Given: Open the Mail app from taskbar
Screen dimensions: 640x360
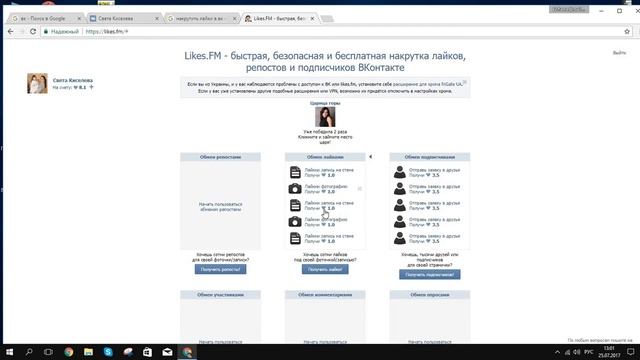Looking at the screenshot, I should 167,352.
